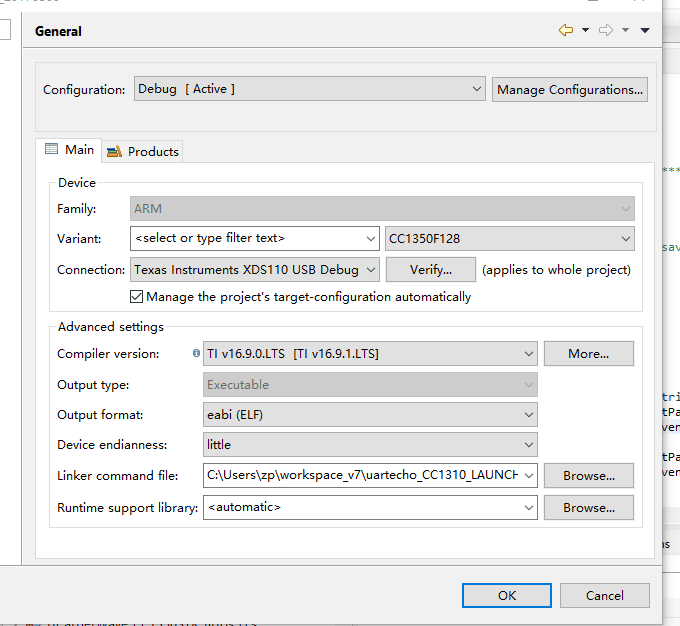This screenshot has width=680, height=626.
Task: Switch to the Products tab
Action: pos(143,151)
